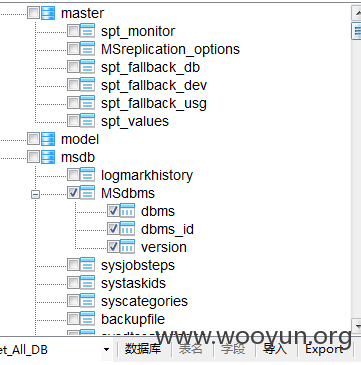This screenshot has height=365, width=361.
Task: Click the sysjobsteps table icon
Action: point(88,265)
